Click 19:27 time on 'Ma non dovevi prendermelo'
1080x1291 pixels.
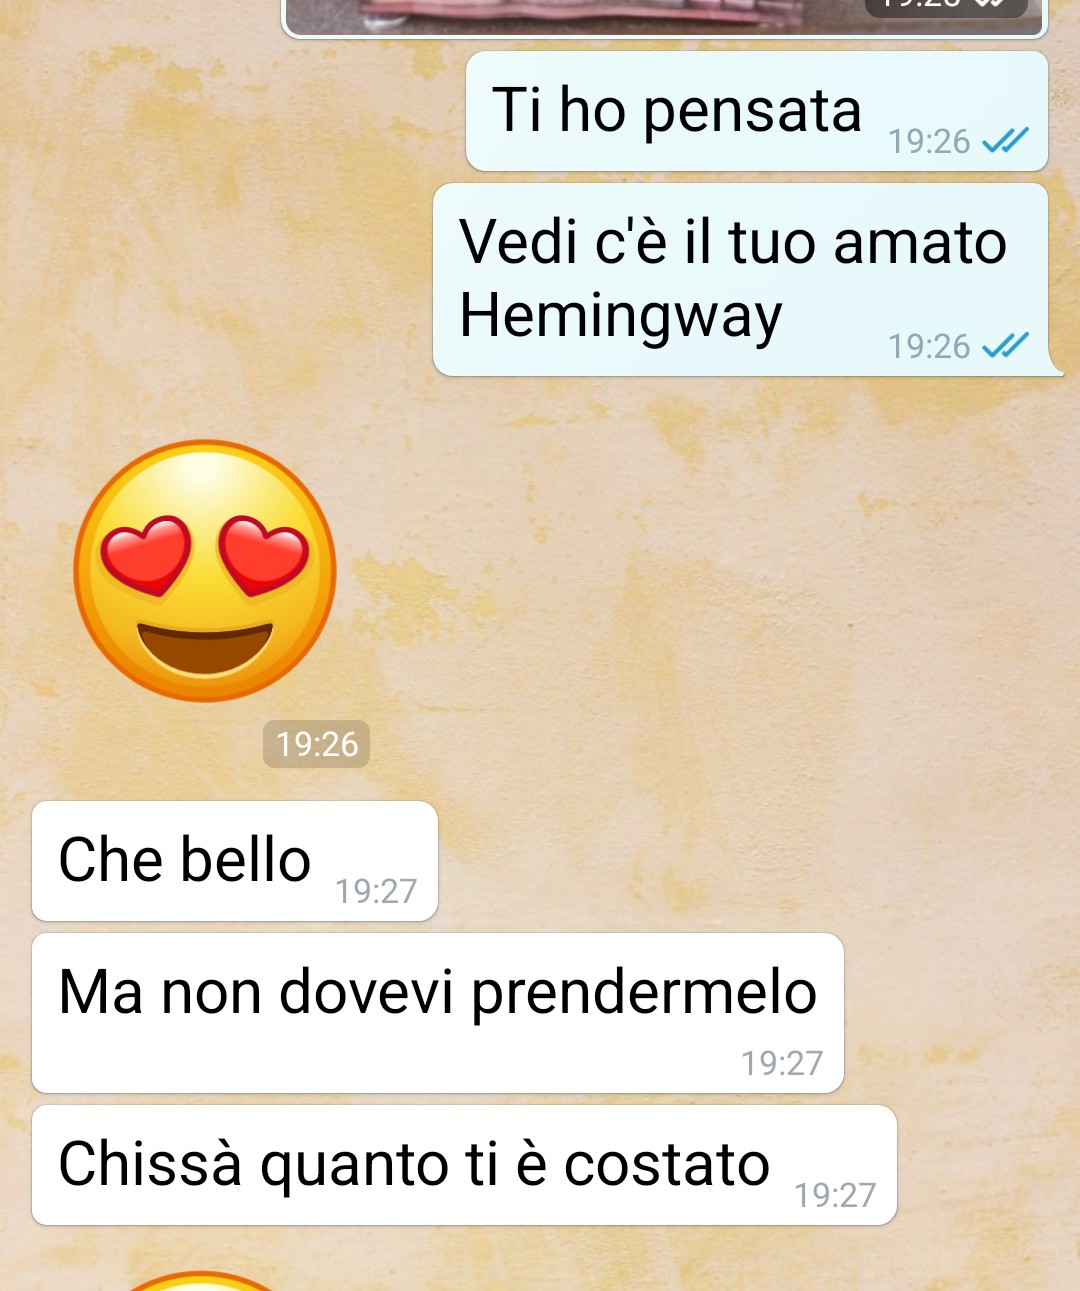coord(782,1063)
